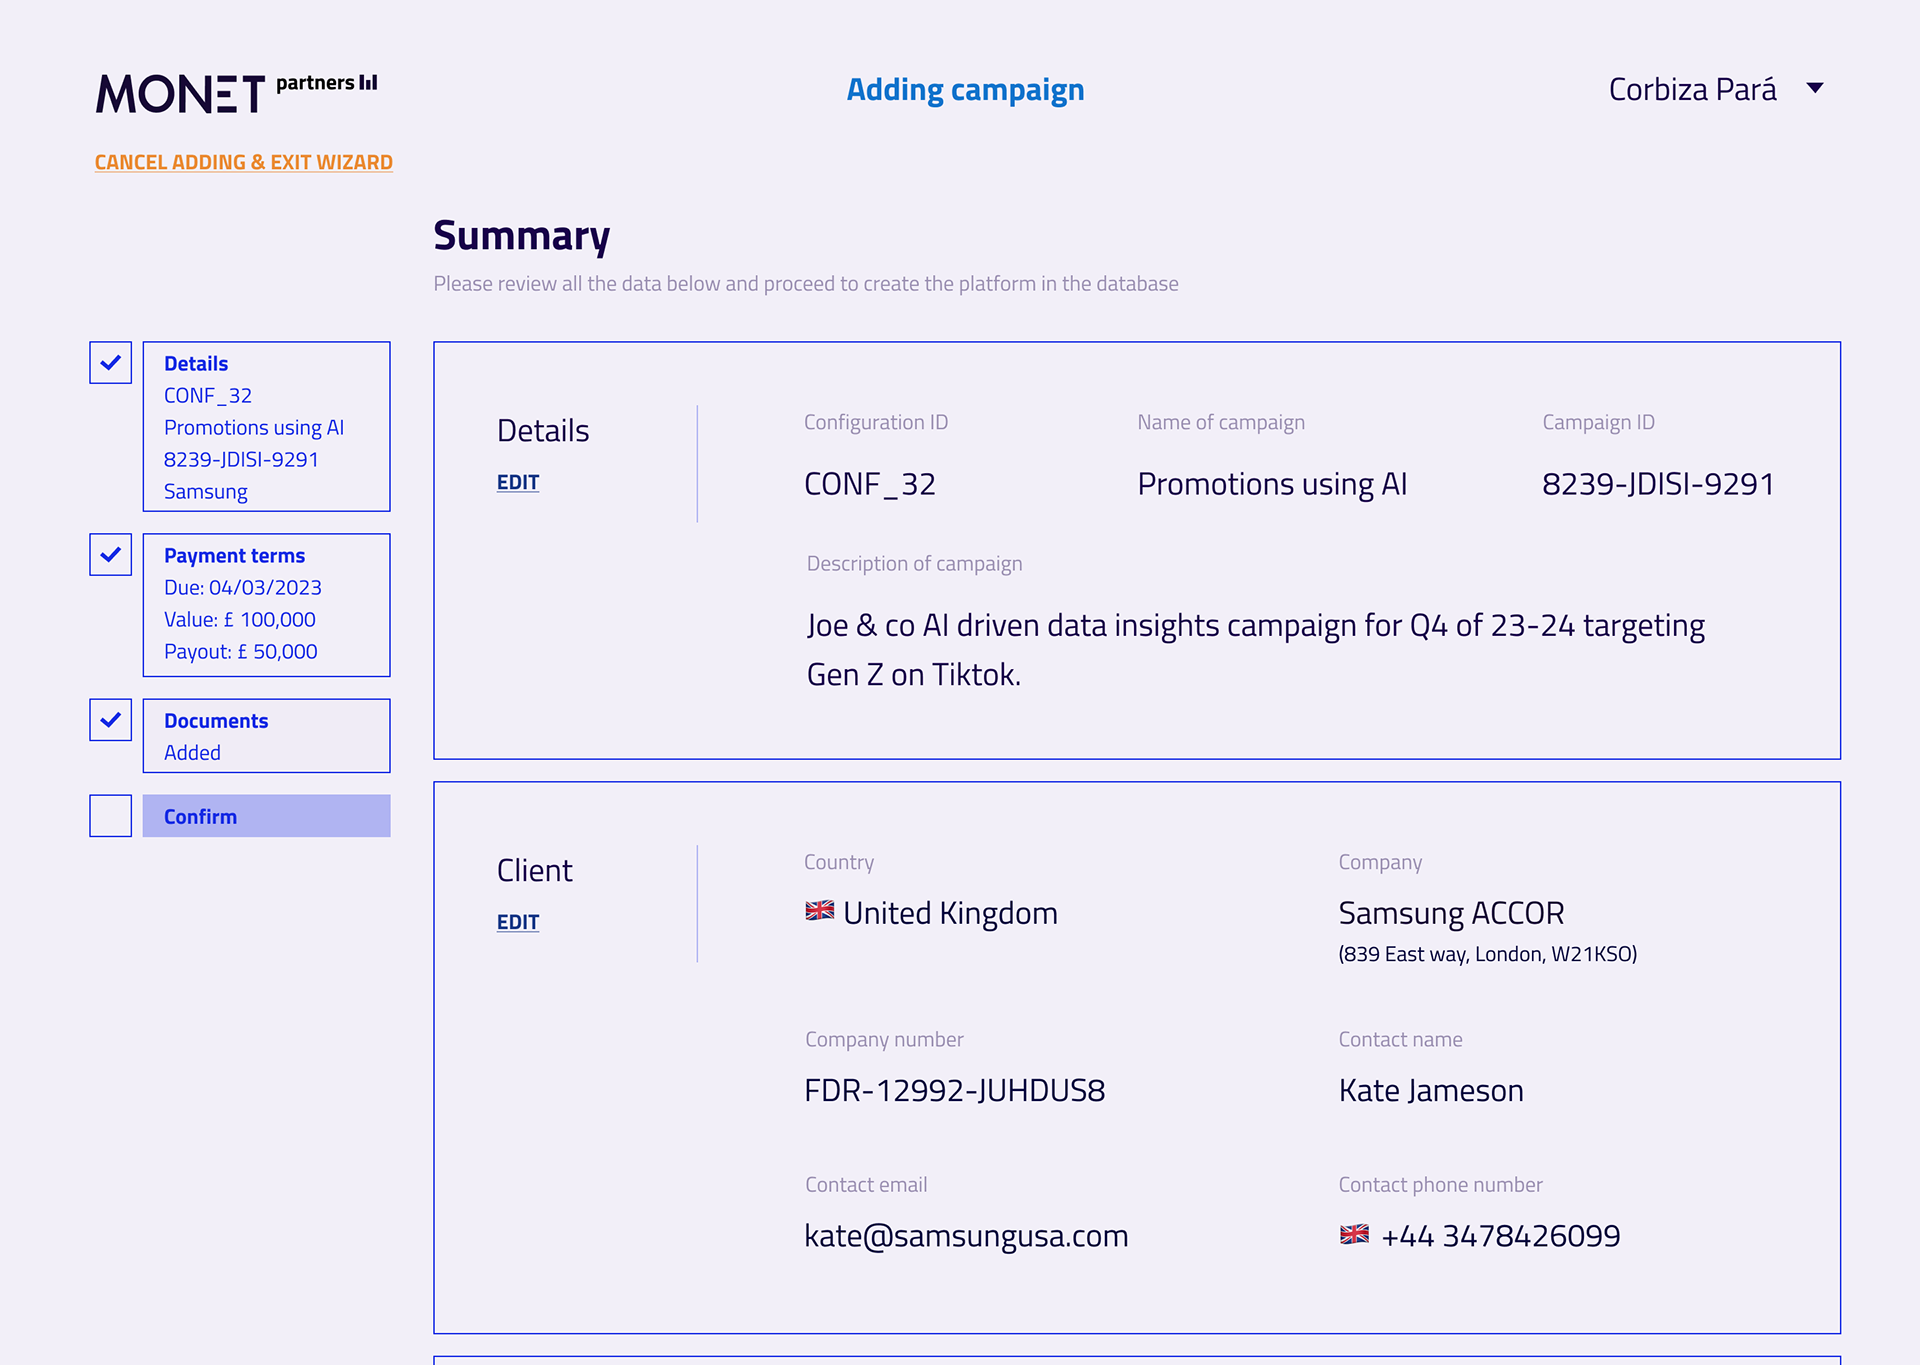This screenshot has width=1920, height=1365.
Task: Select company number FDR-12992-JUHDUS8
Action: tap(955, 1091)
